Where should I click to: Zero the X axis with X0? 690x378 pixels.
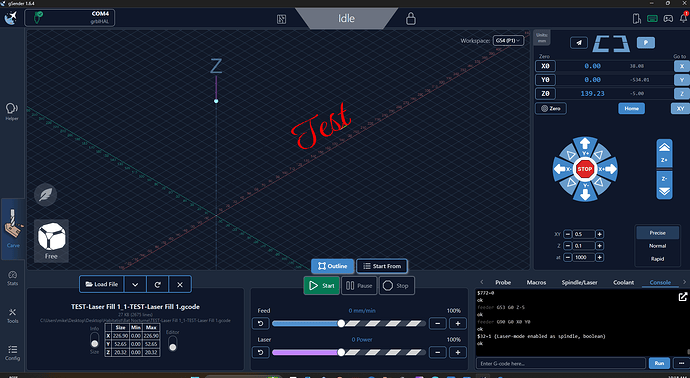tap(546, 66)
